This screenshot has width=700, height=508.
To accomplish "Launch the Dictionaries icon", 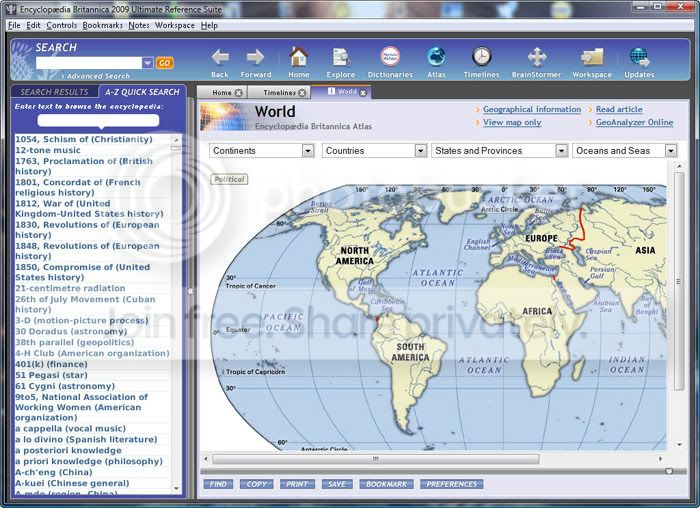I will pos(390,57).
